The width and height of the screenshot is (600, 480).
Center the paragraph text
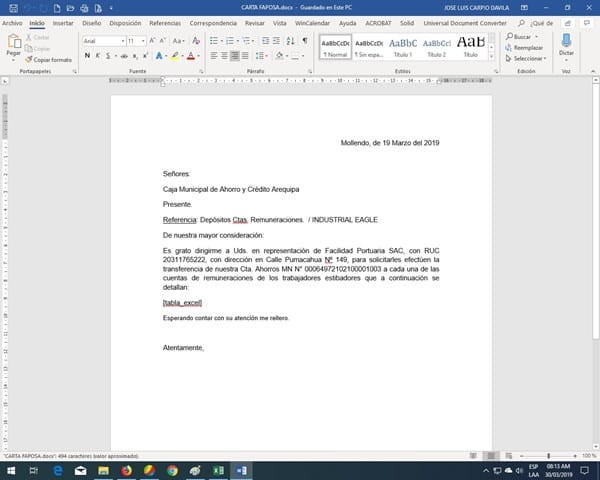point(225,56)
